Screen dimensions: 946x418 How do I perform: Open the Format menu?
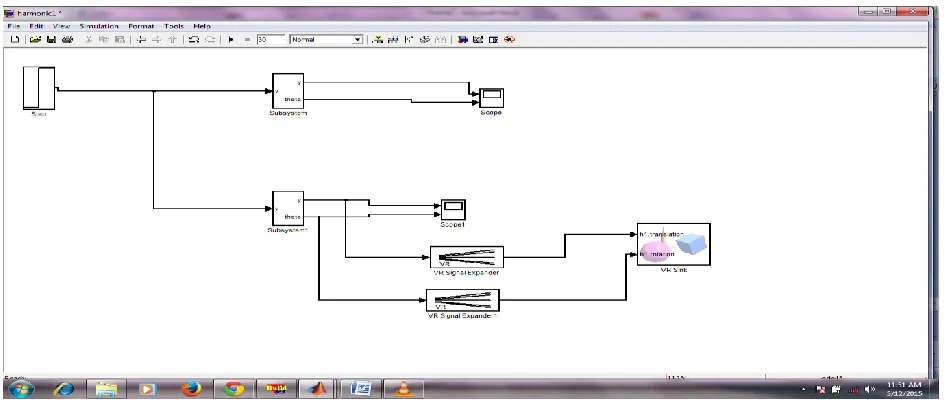[x=141, y=27]
